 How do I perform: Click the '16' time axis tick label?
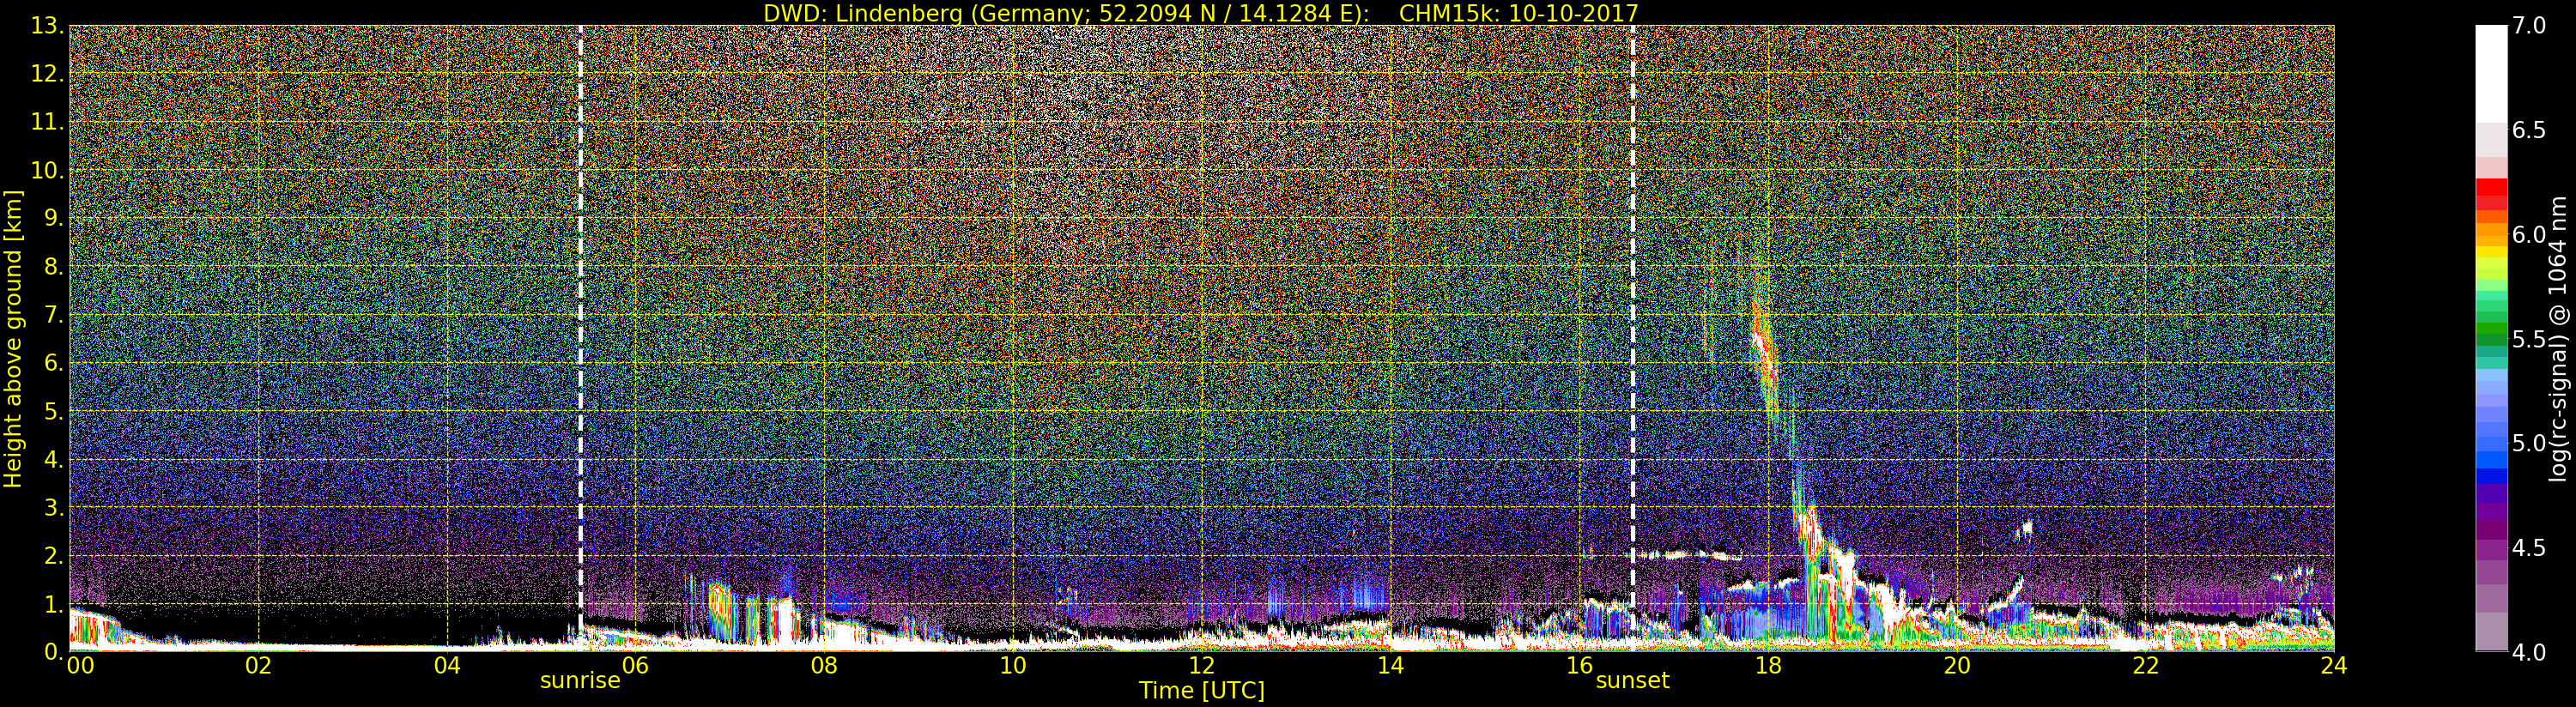1579,665
